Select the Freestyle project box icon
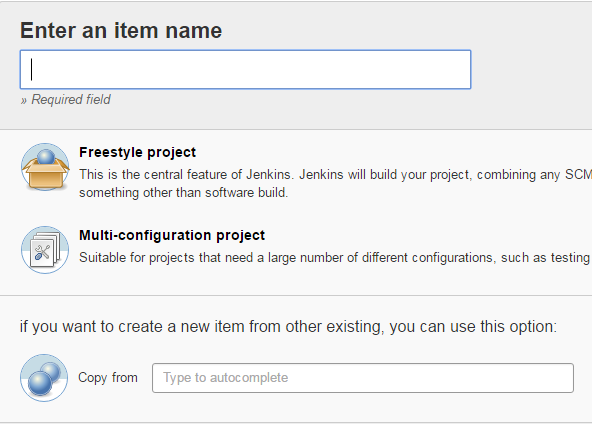 (45, 167)
